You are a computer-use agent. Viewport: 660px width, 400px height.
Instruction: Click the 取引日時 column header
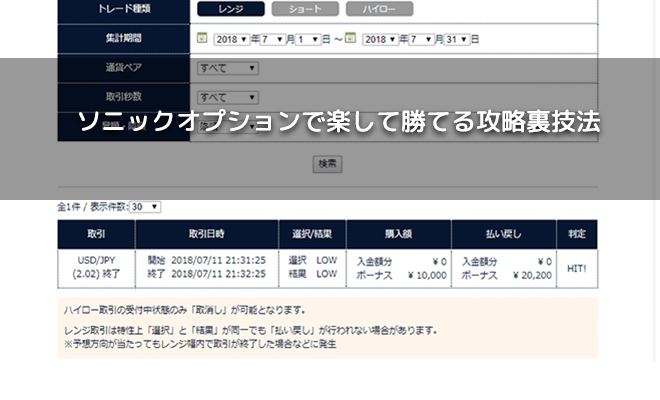207,234
